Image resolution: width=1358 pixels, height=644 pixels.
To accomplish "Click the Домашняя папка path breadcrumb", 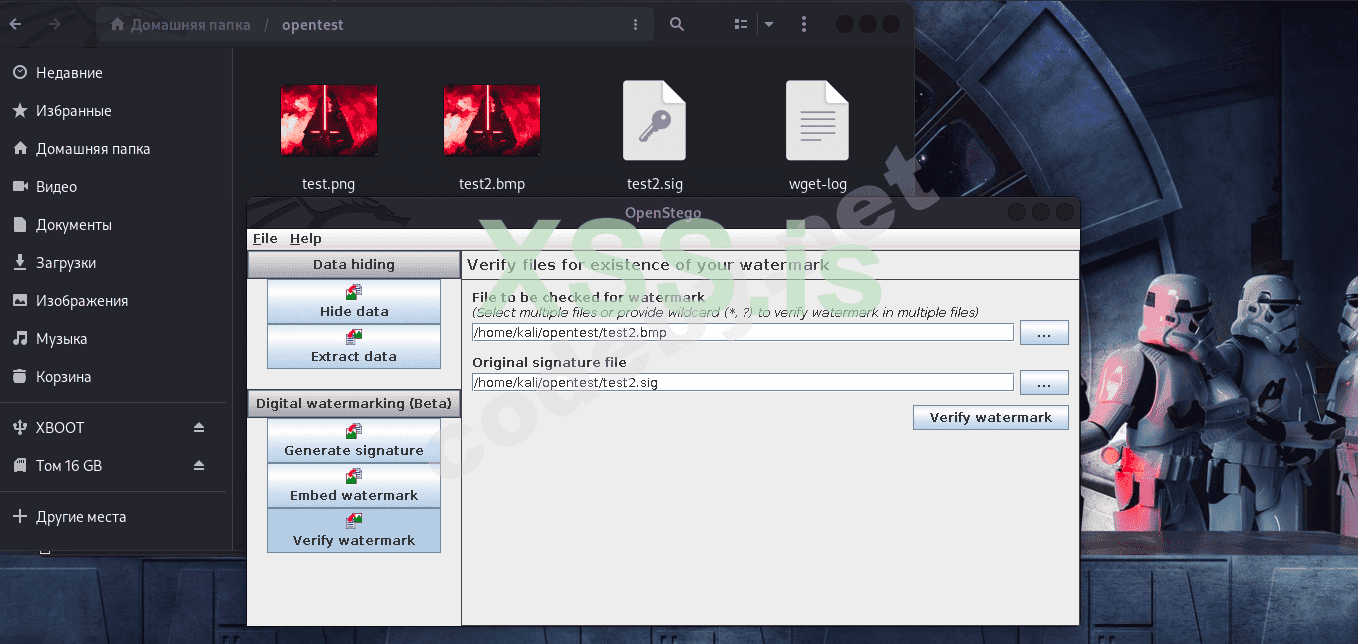I will coord(181,25).
